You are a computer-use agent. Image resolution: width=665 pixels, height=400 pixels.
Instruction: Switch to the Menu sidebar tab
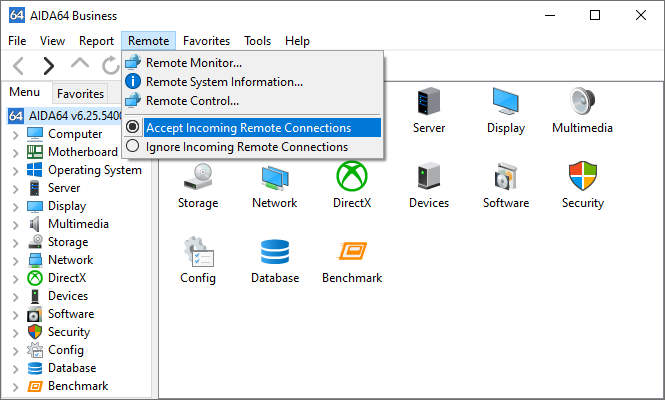(x=25, y=92)
